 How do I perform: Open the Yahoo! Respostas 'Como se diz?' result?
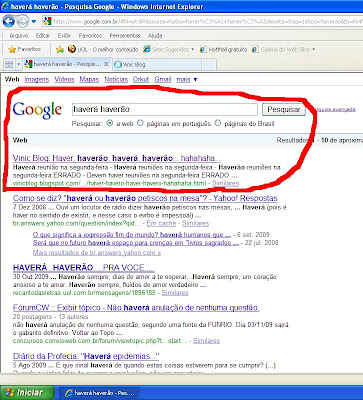[145, 198]
